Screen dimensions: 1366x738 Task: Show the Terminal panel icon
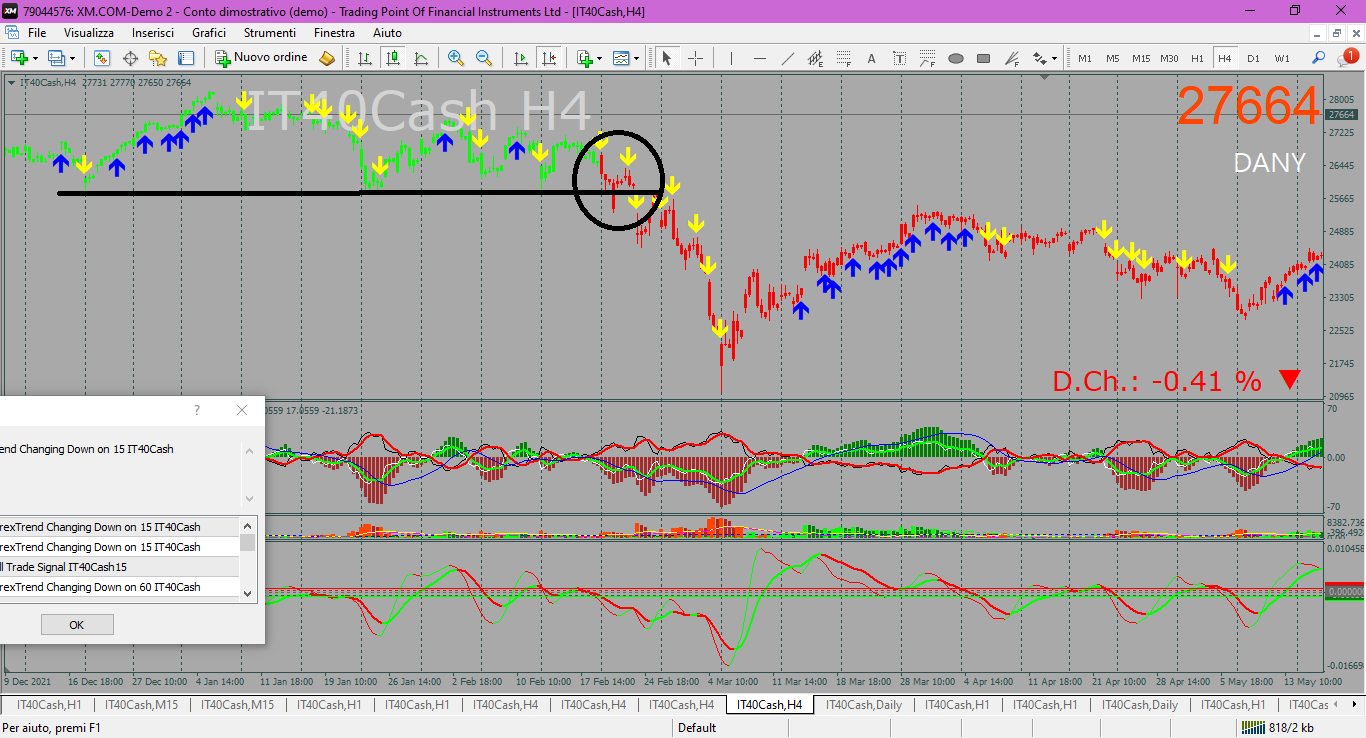tap(186, 58)
